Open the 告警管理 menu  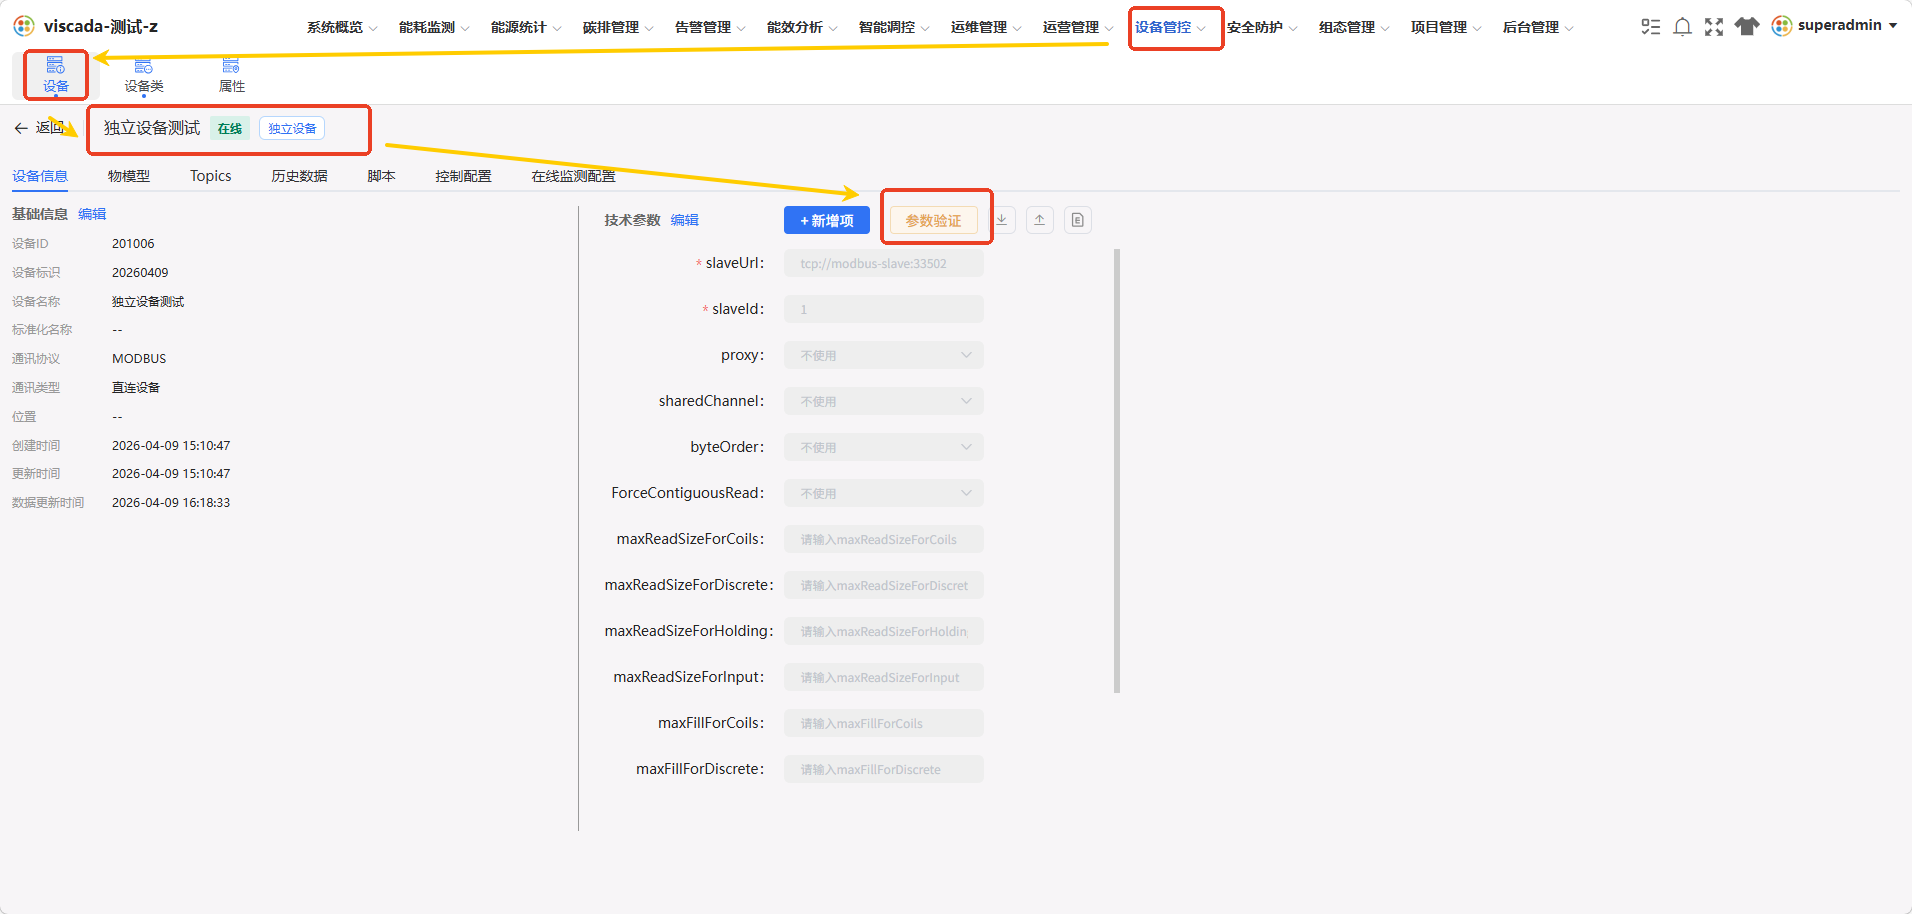[x=710, y=27]
